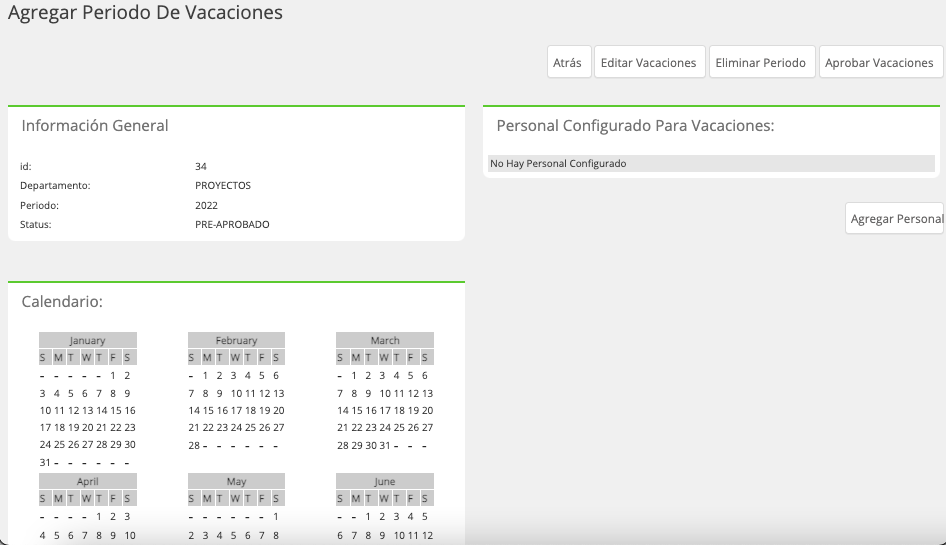The image size is (946, 545).
Task: Open Editar Vacaciones
Action: tap(649, 62)
